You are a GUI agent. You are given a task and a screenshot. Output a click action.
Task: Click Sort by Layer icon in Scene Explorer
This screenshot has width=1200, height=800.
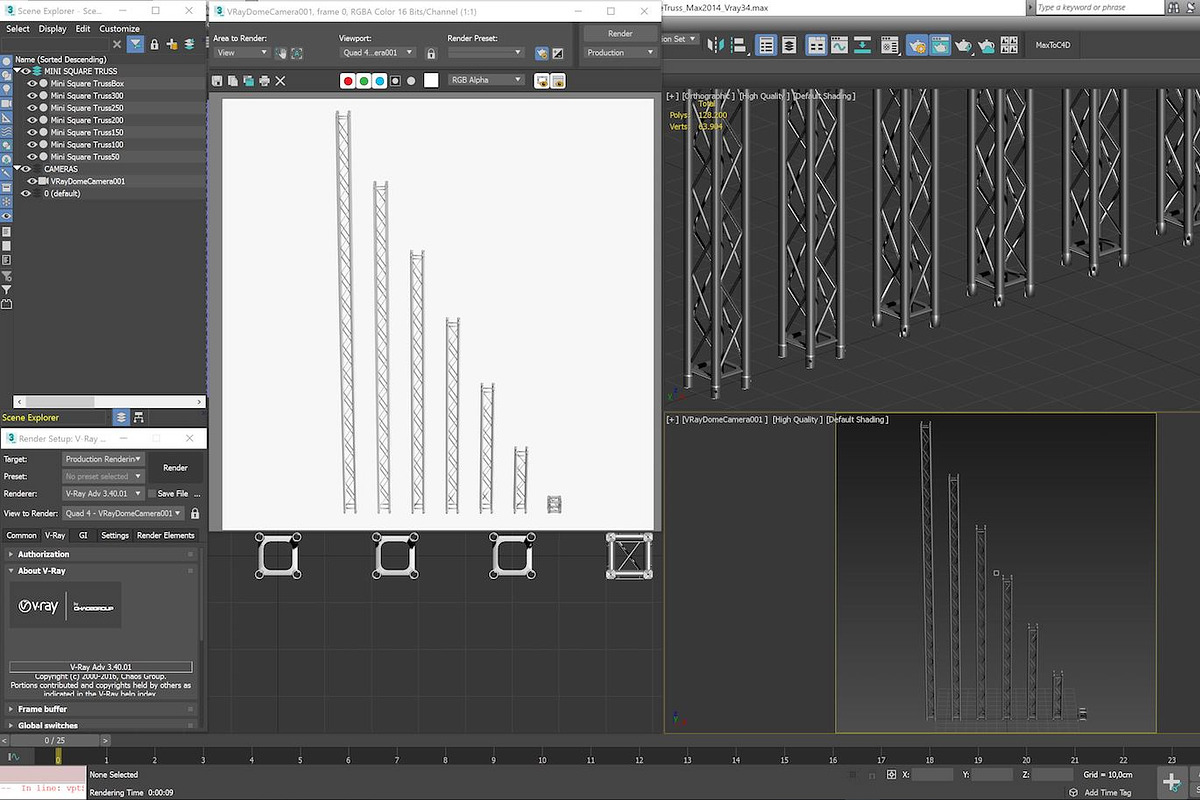click(x=121, y=417)
